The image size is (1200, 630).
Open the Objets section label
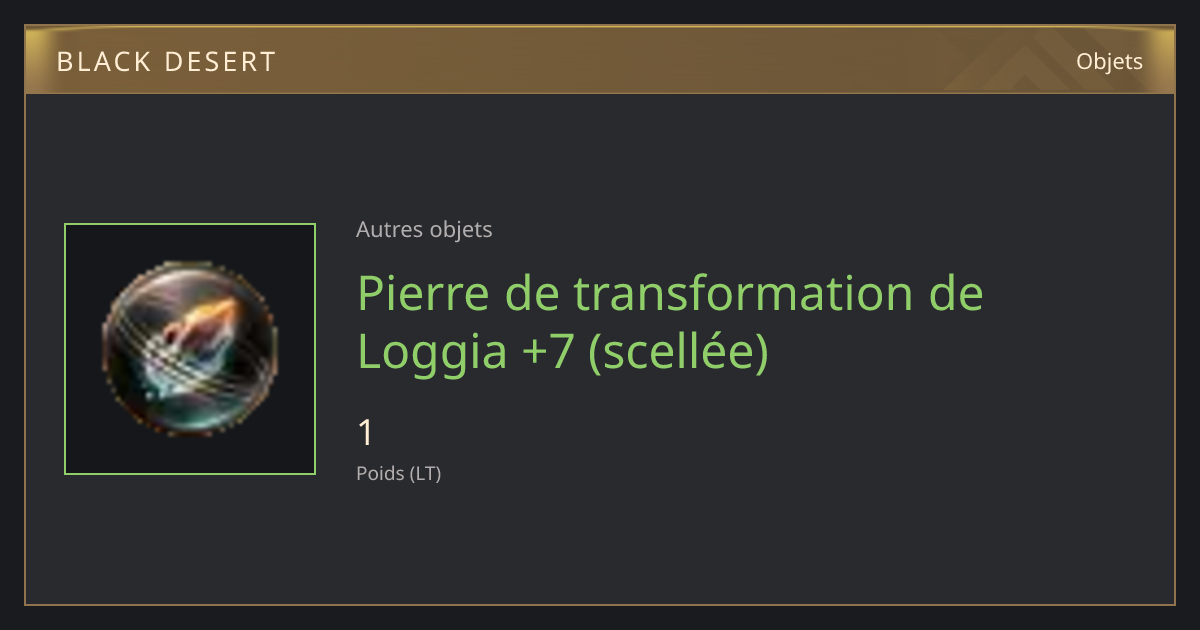pos(1109,62)
